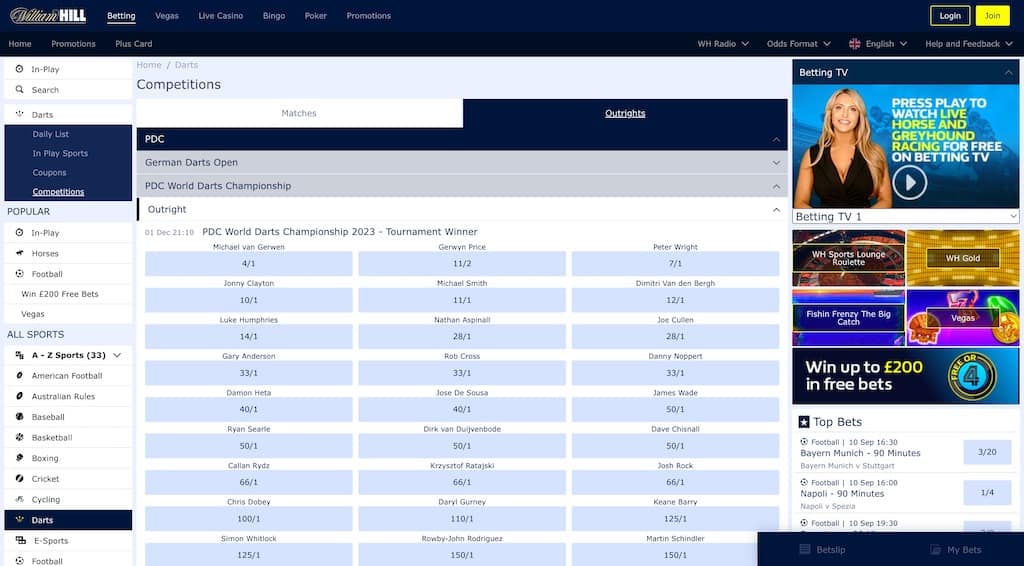
Task: Click the Cycling icon in sports list
Action: click(20, 499)
